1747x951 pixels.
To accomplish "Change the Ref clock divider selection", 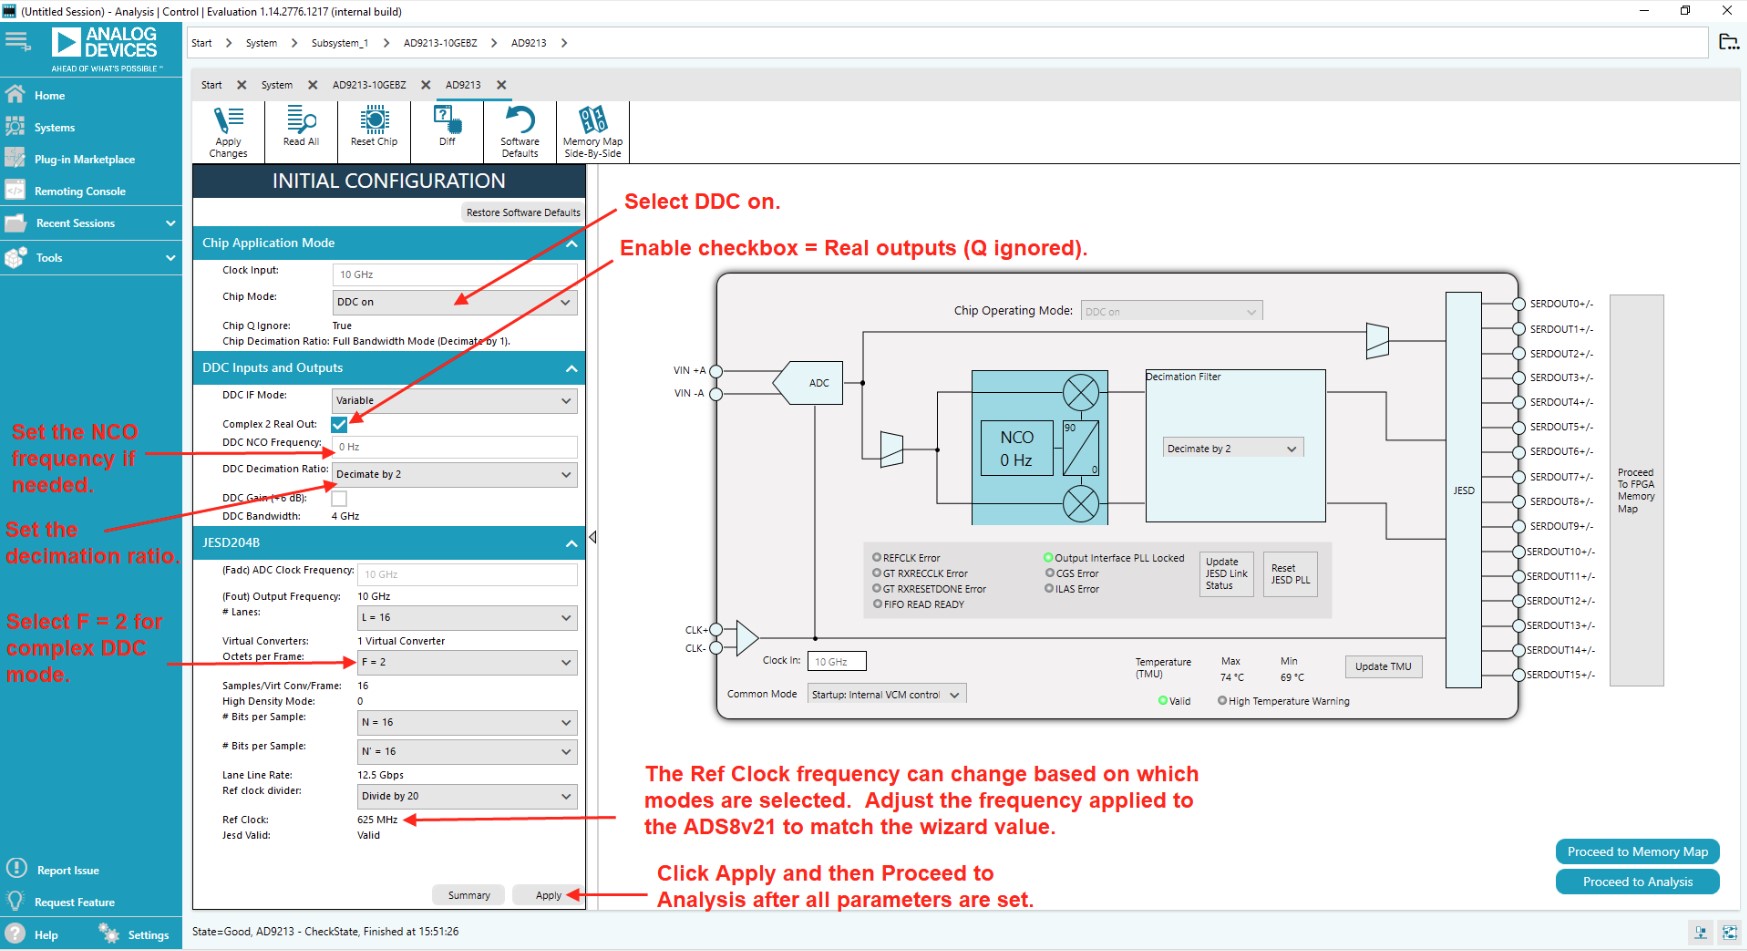I will 466,796.
